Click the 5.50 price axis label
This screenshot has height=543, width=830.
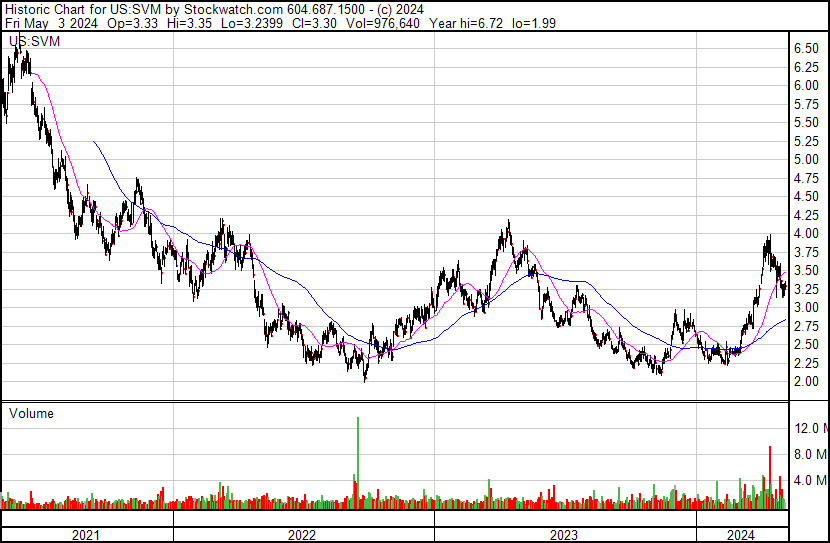click(x=806, y=122)
